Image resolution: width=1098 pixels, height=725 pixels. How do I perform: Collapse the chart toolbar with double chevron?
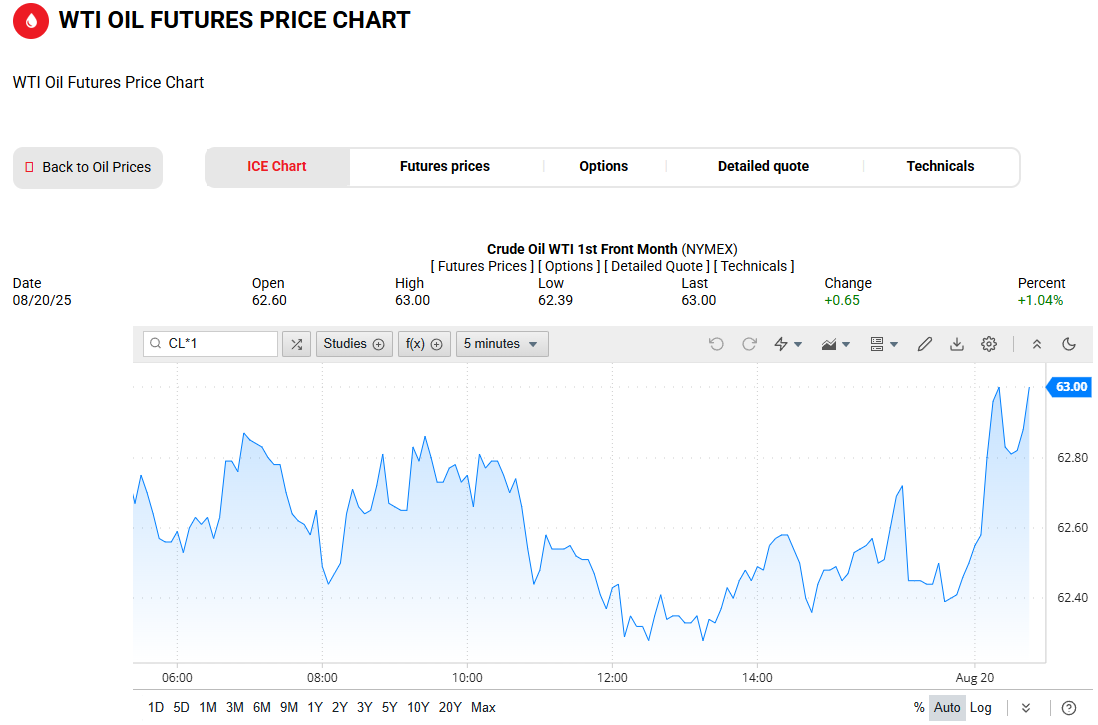1037,344
